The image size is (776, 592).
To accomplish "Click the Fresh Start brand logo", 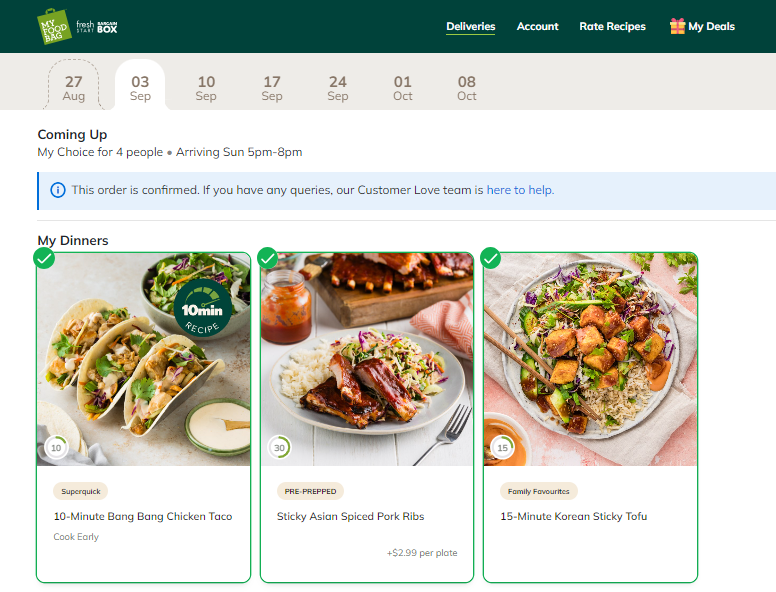I will [x=85, y=27].
